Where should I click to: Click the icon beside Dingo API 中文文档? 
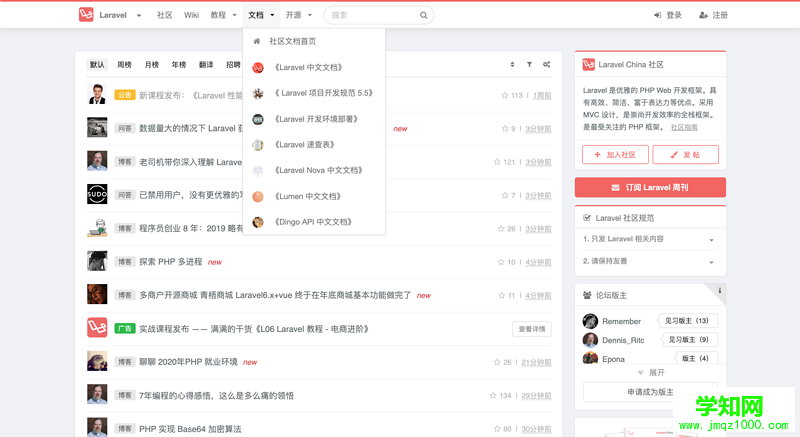[258, 222]
